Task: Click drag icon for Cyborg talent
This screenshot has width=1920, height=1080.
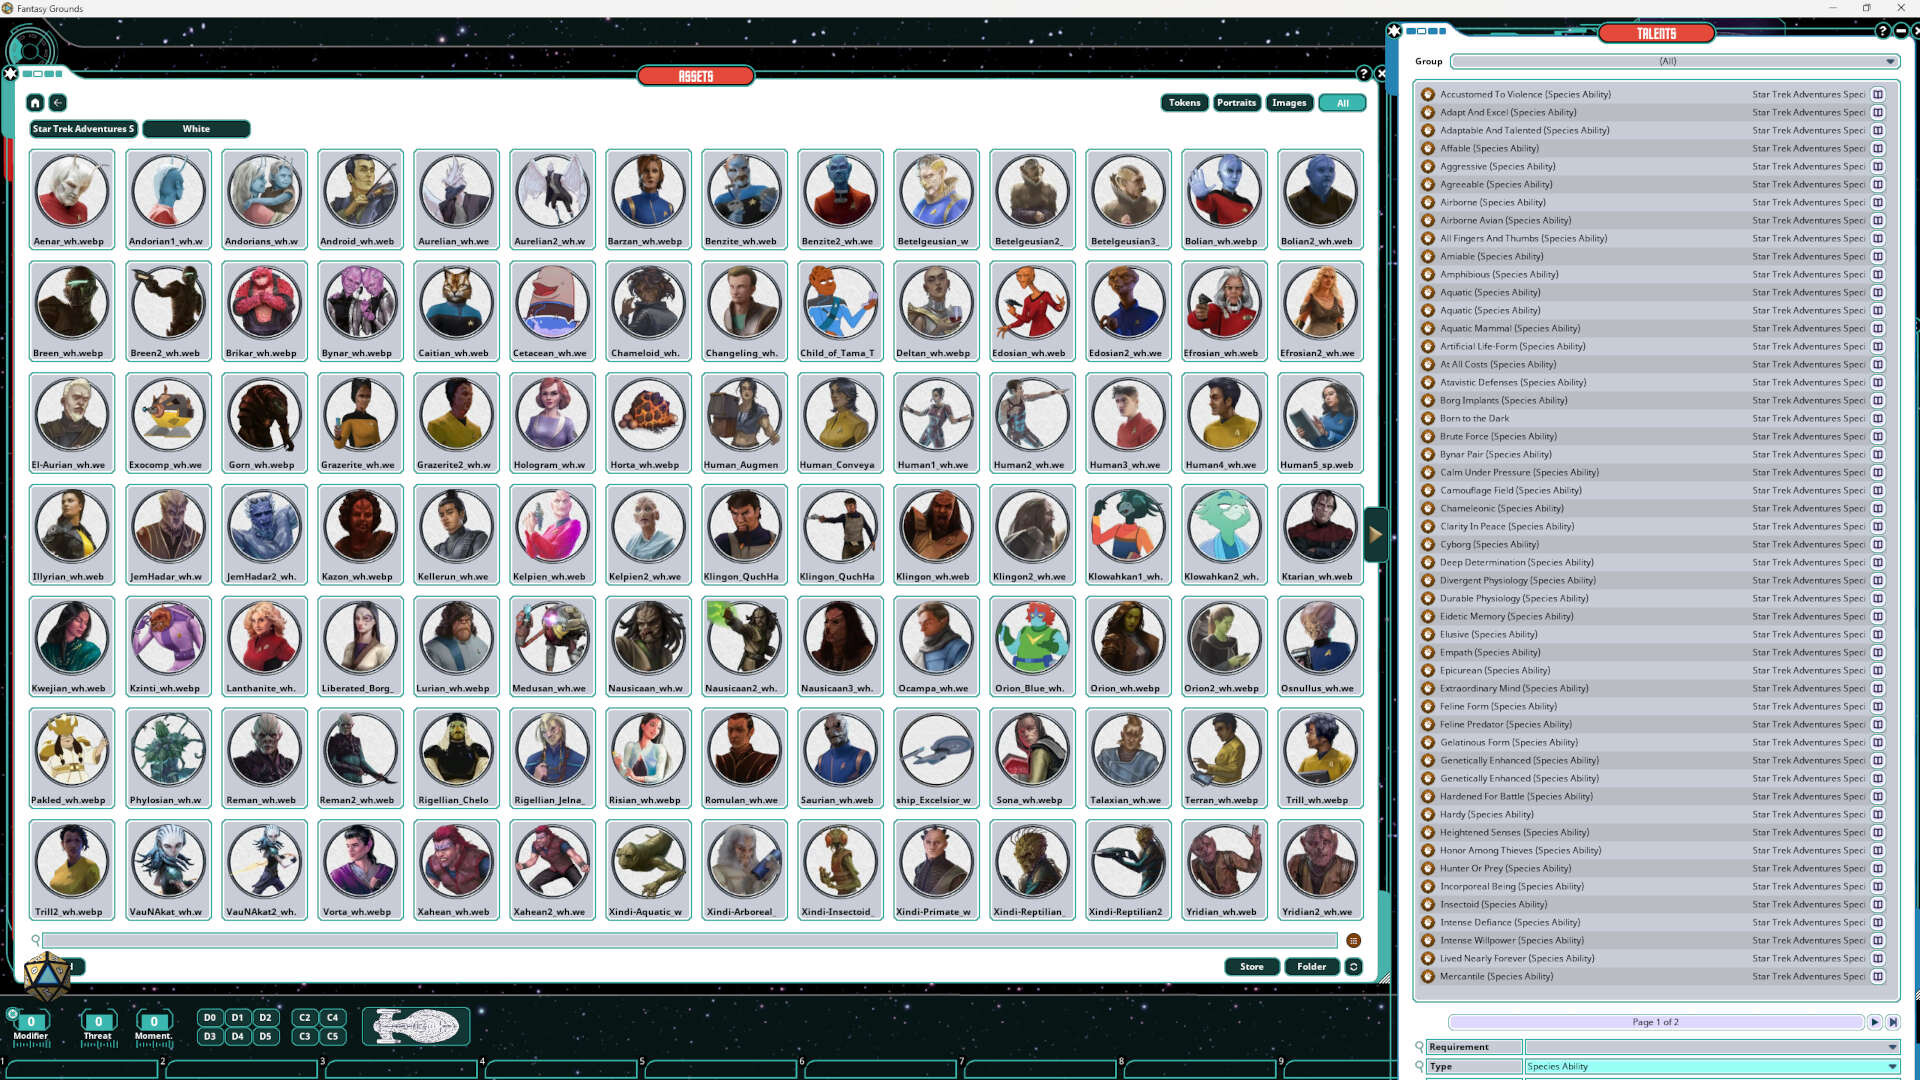Action: pyautogui.click(x=1428, y=545)
